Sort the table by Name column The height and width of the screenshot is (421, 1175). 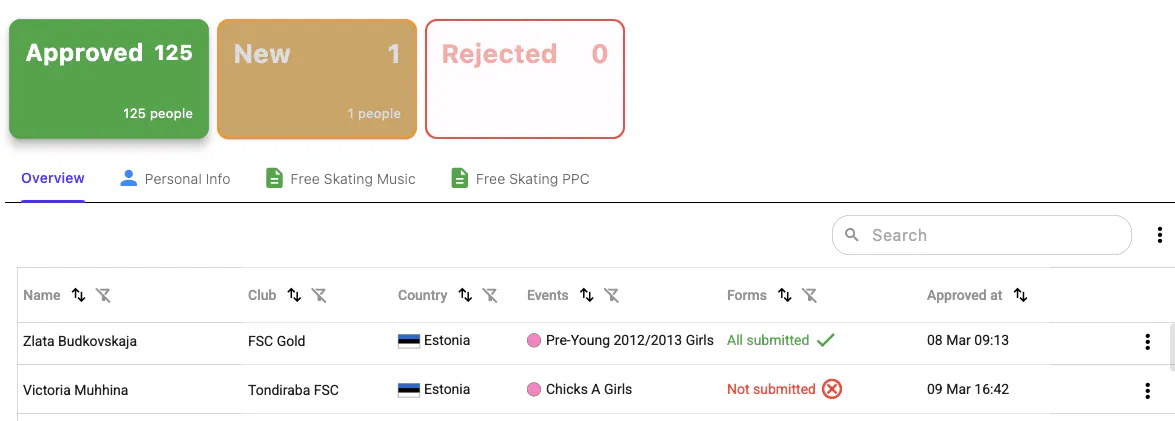click(79, 295)
